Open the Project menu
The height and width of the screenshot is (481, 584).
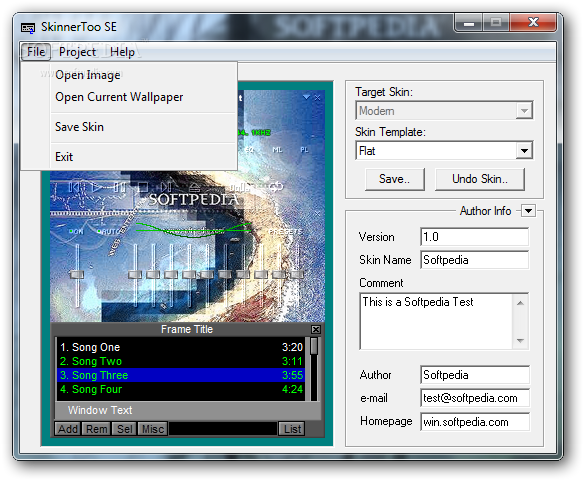point(77,52)
